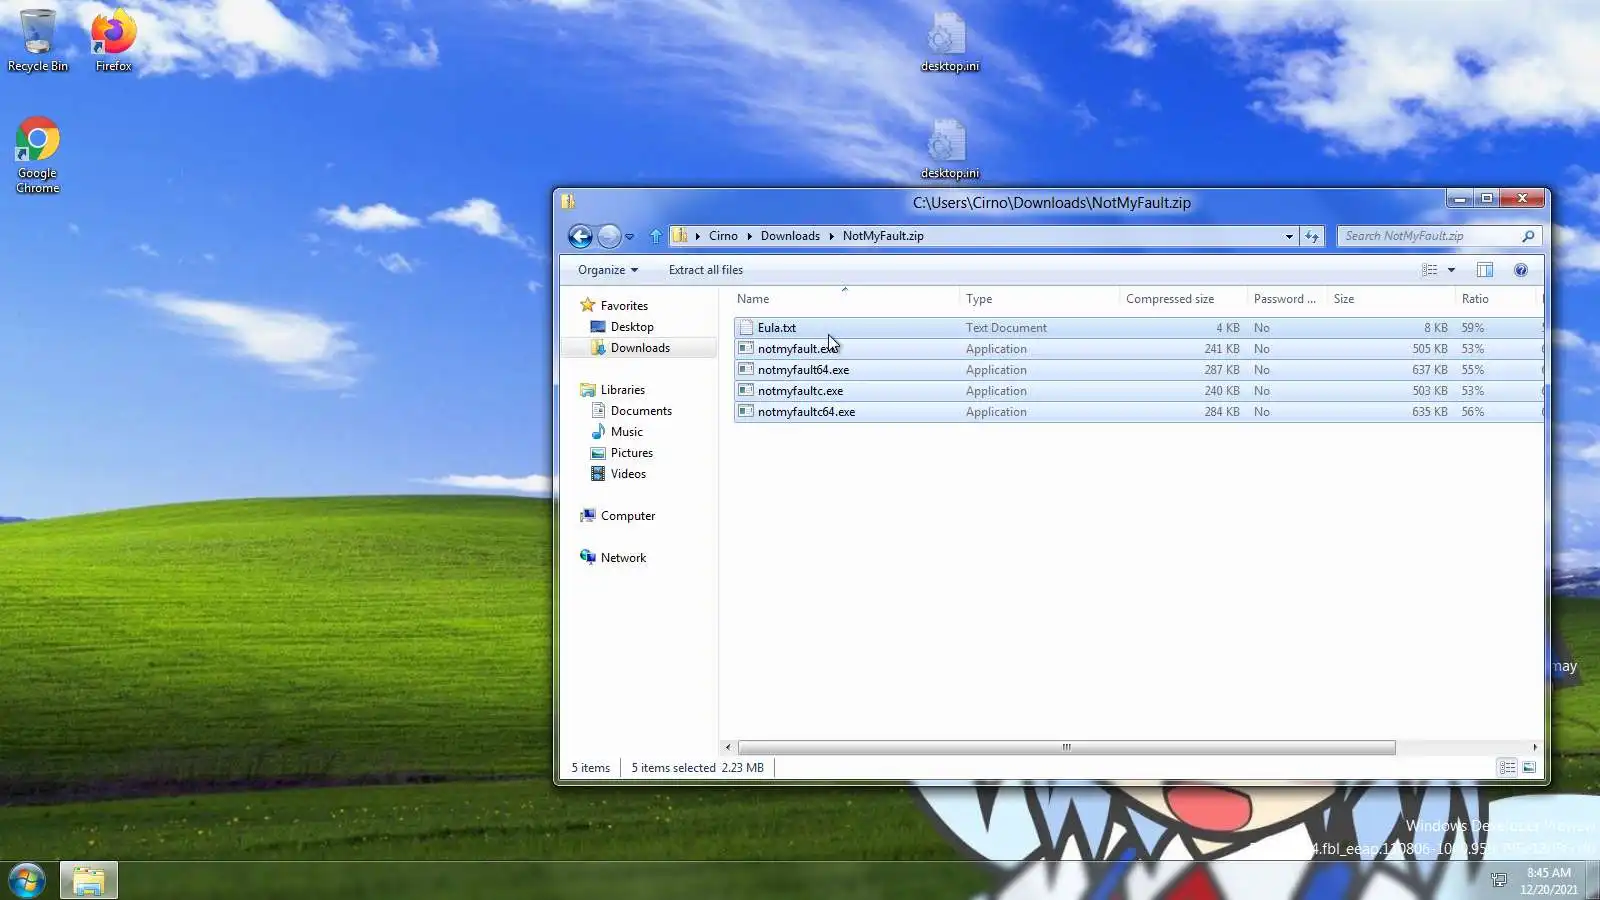Select the notmyfaultc.exe file name
1600x900 pixels.
coord(800,391)
